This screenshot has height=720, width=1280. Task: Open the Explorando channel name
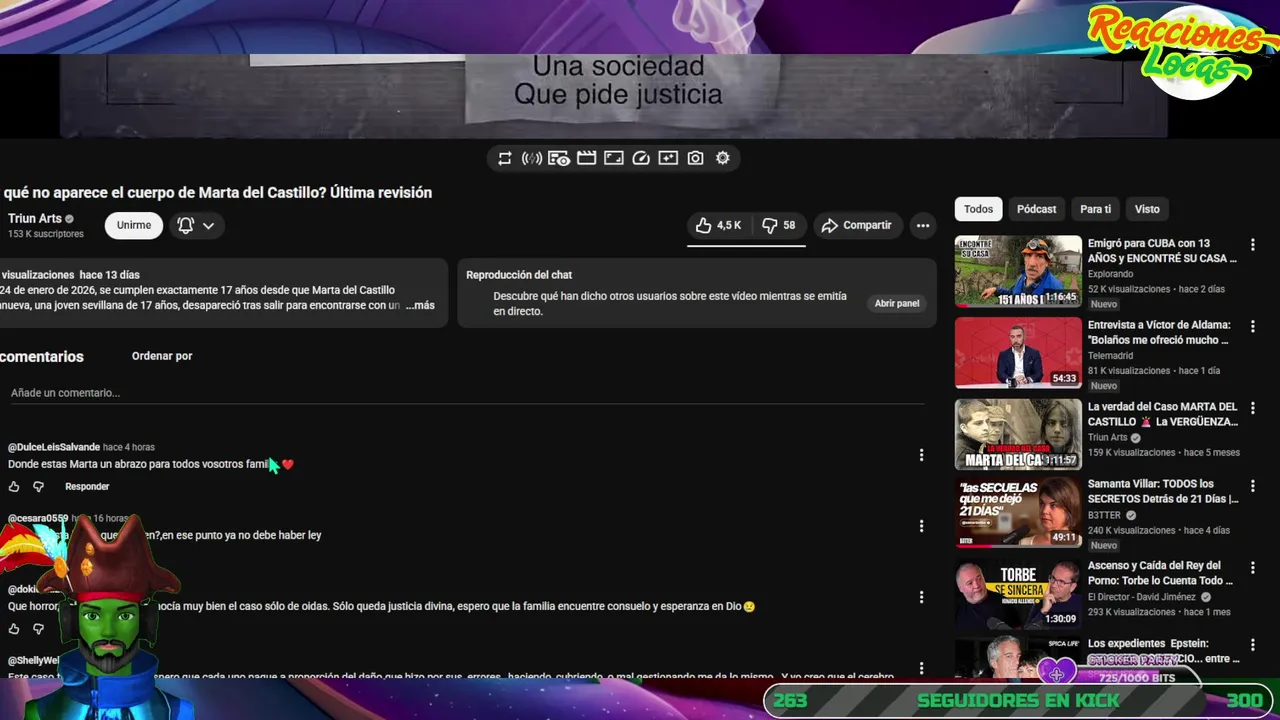click(1110, 274)
